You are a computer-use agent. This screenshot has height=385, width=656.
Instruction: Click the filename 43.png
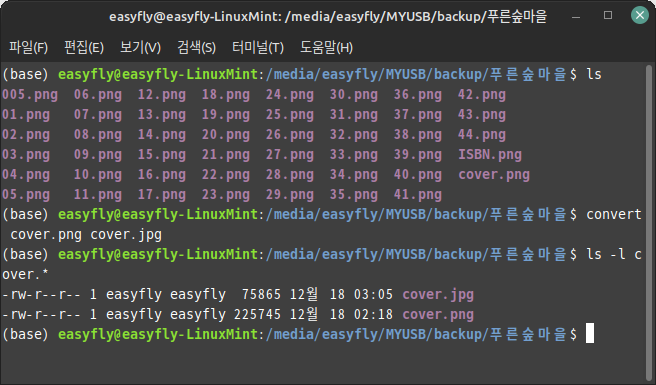pyautogui.click(x=482, y=115)
